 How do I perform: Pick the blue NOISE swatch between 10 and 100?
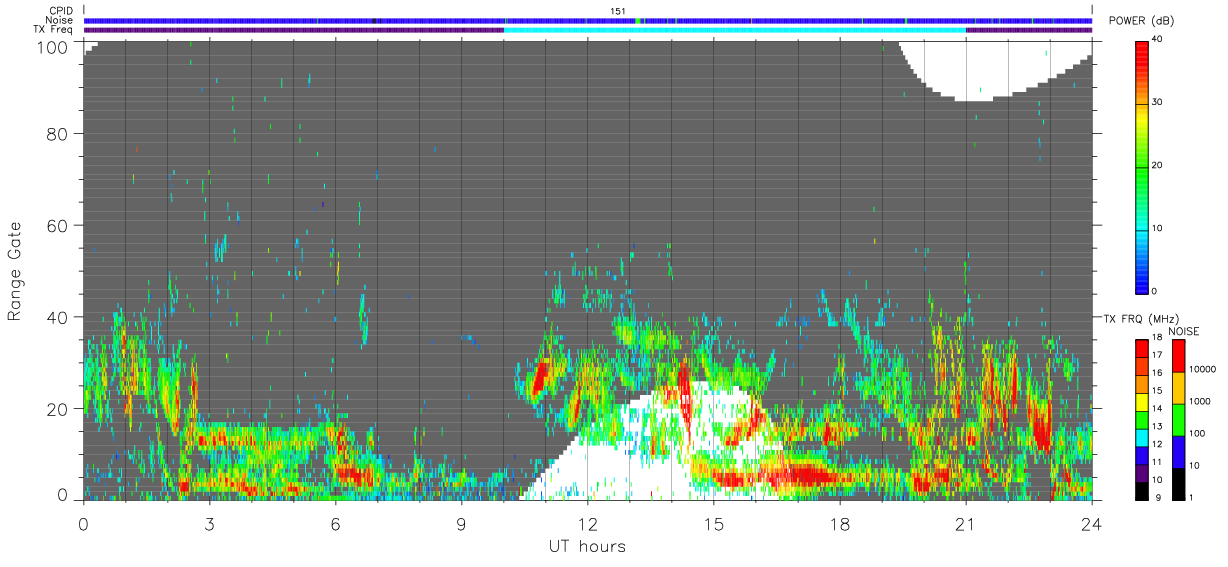(x=1178, y=451)
